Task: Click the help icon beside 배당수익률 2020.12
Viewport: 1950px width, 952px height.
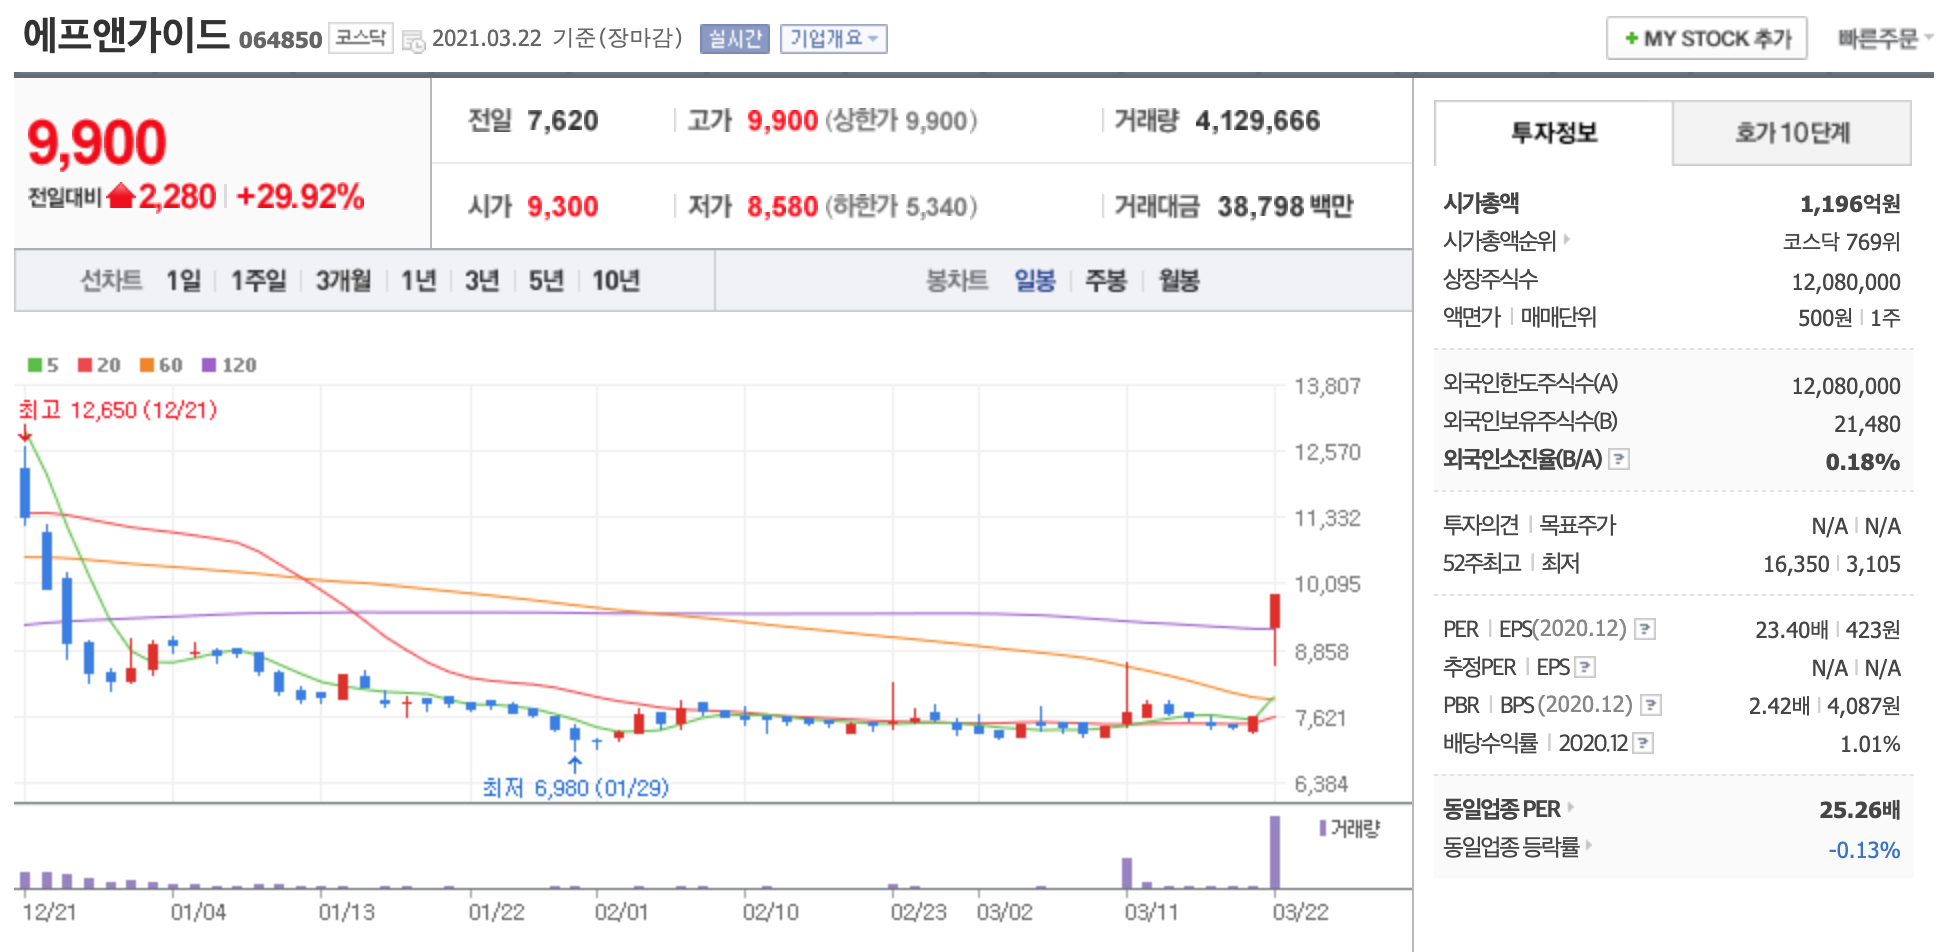Action: coord(1643,743)
